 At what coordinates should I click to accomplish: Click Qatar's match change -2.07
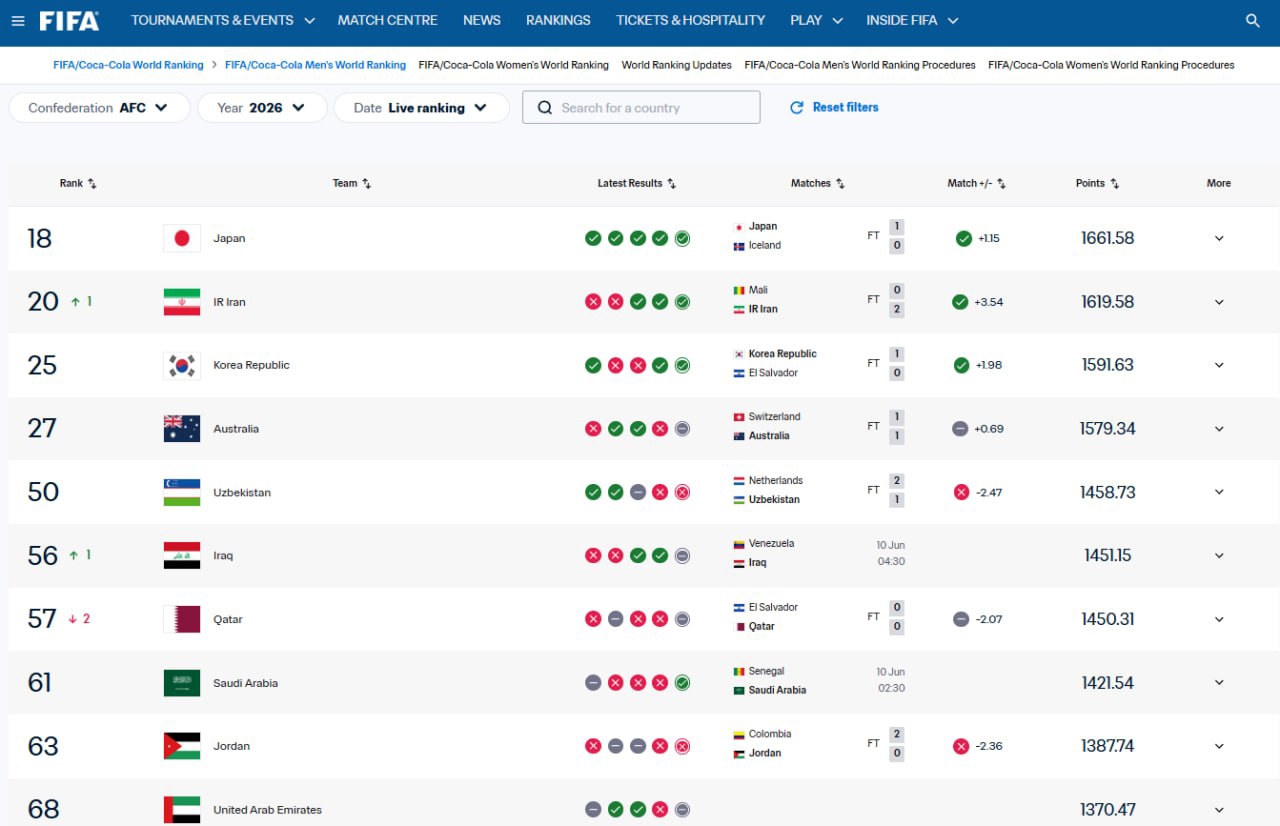point(988,620)
